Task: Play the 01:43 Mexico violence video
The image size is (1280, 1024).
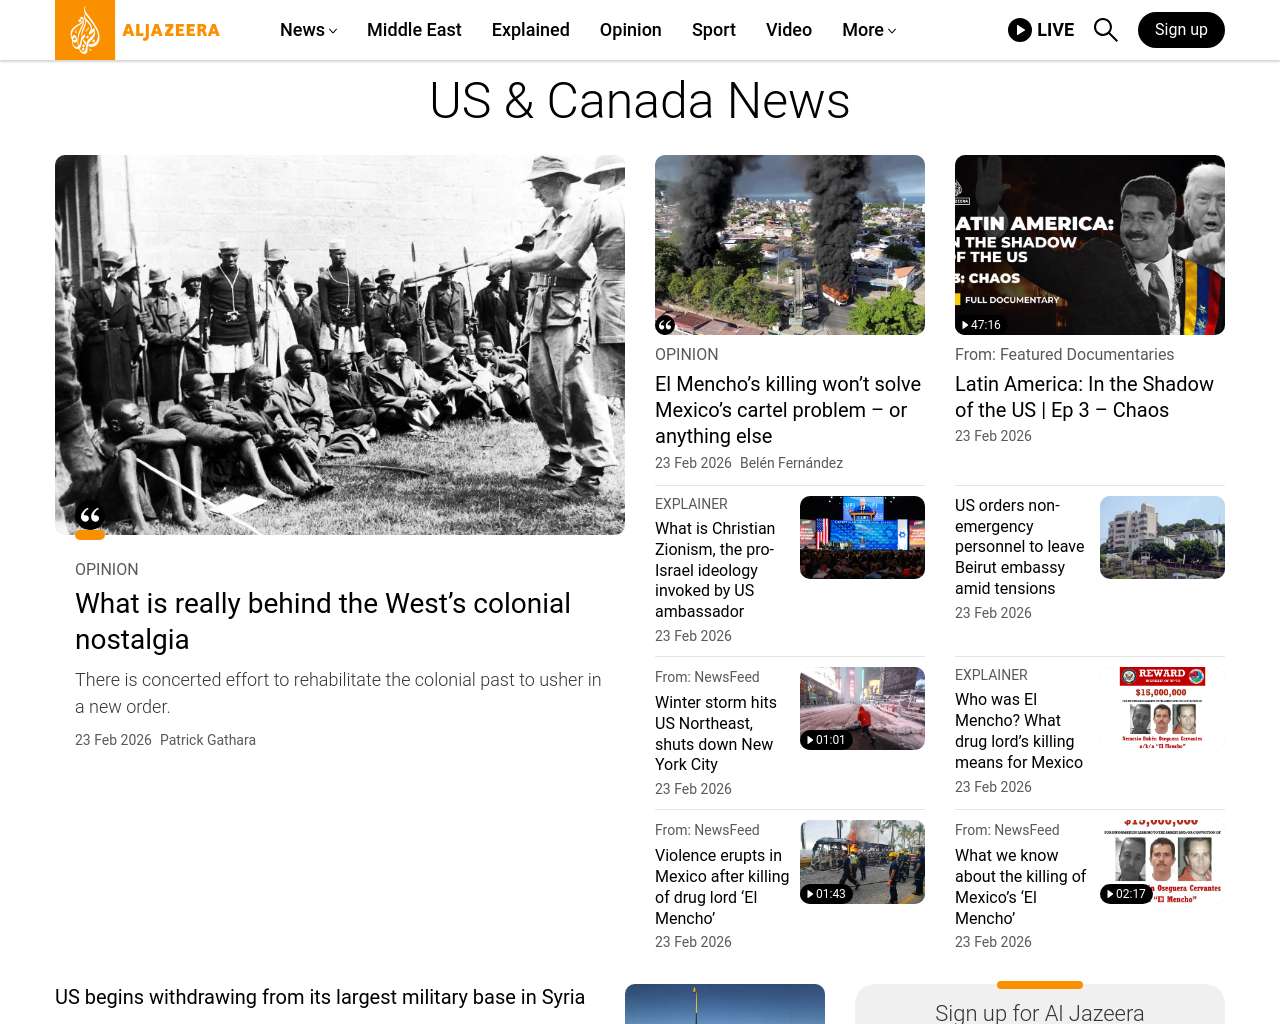Action: click(826, 894)
